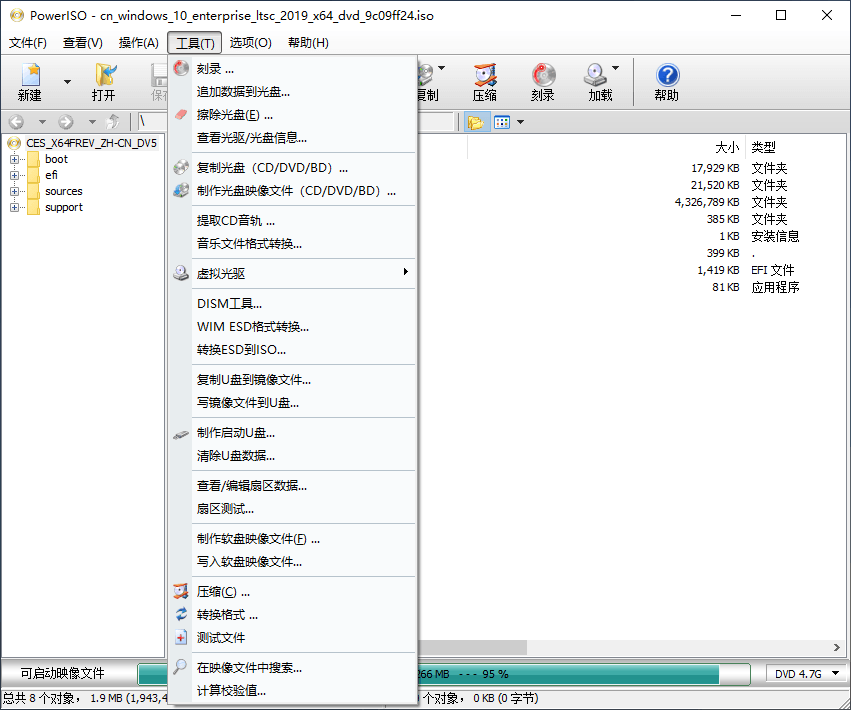Click the 新建 (New) toolbar icon
The height and width of the screenshot is (710, 851).
click(30, 82)
